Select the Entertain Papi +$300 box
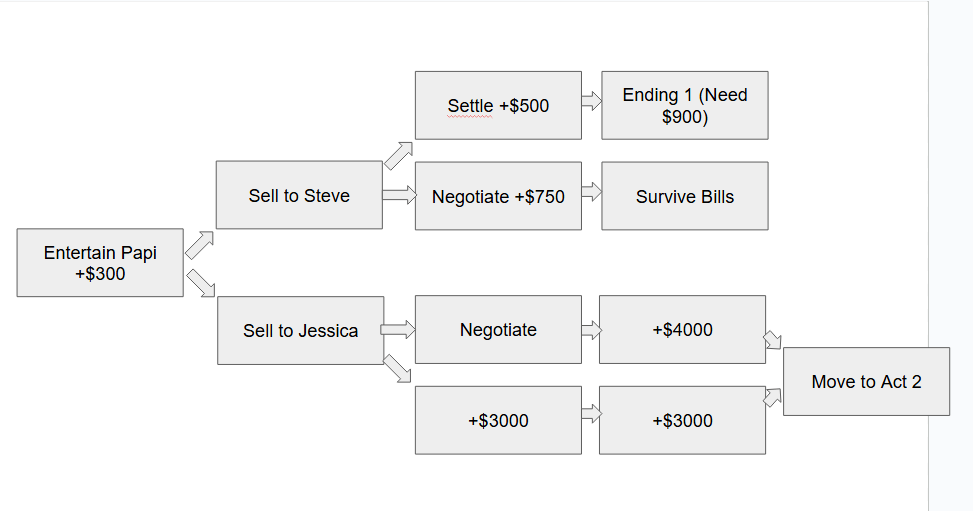Viewport: 973px width, 511px height. pos(100,262)
